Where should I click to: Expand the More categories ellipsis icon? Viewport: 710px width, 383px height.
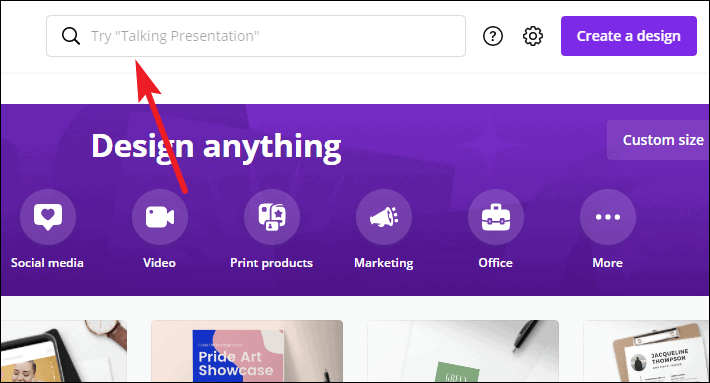coord(608,217)
